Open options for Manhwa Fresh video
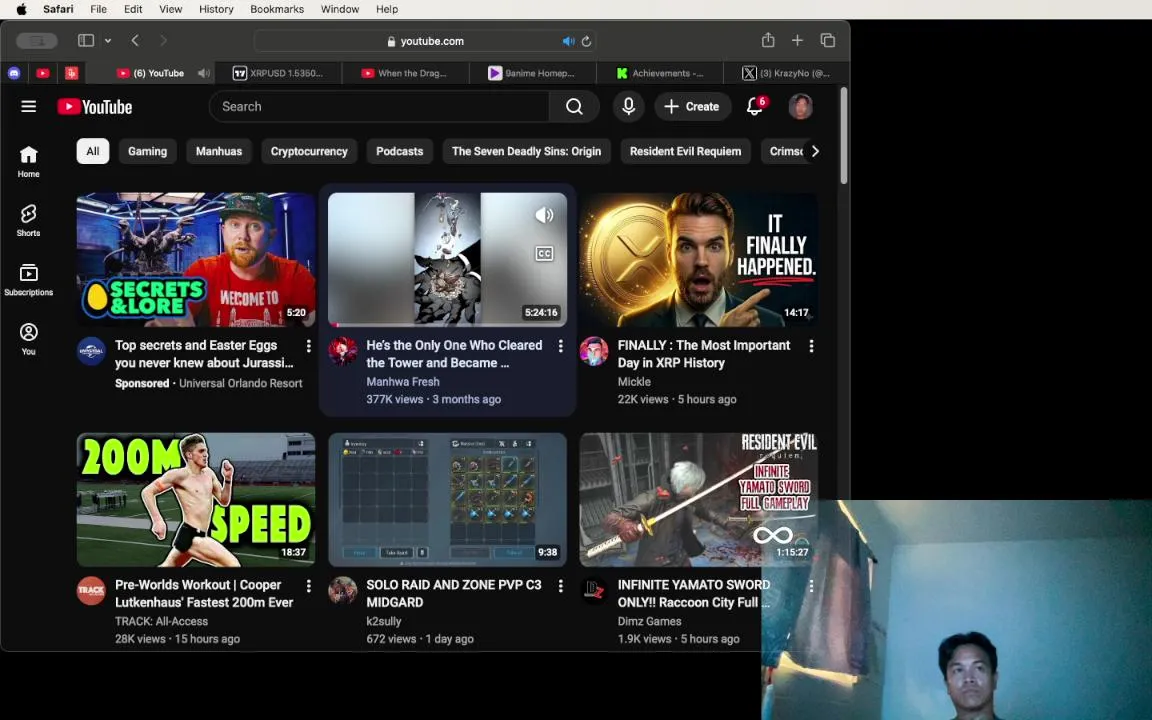This screenshot has height=720, width=1152. pos(561,346)
